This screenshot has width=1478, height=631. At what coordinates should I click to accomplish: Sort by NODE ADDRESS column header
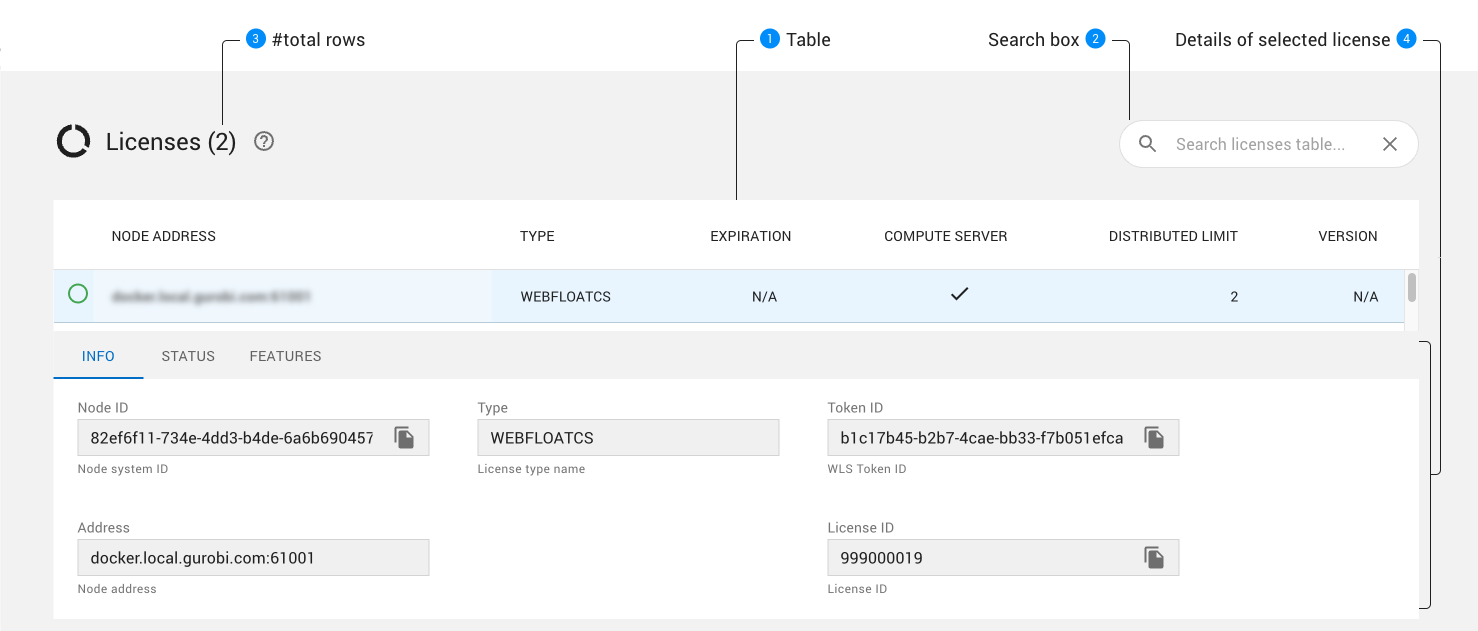pos(164,237)
